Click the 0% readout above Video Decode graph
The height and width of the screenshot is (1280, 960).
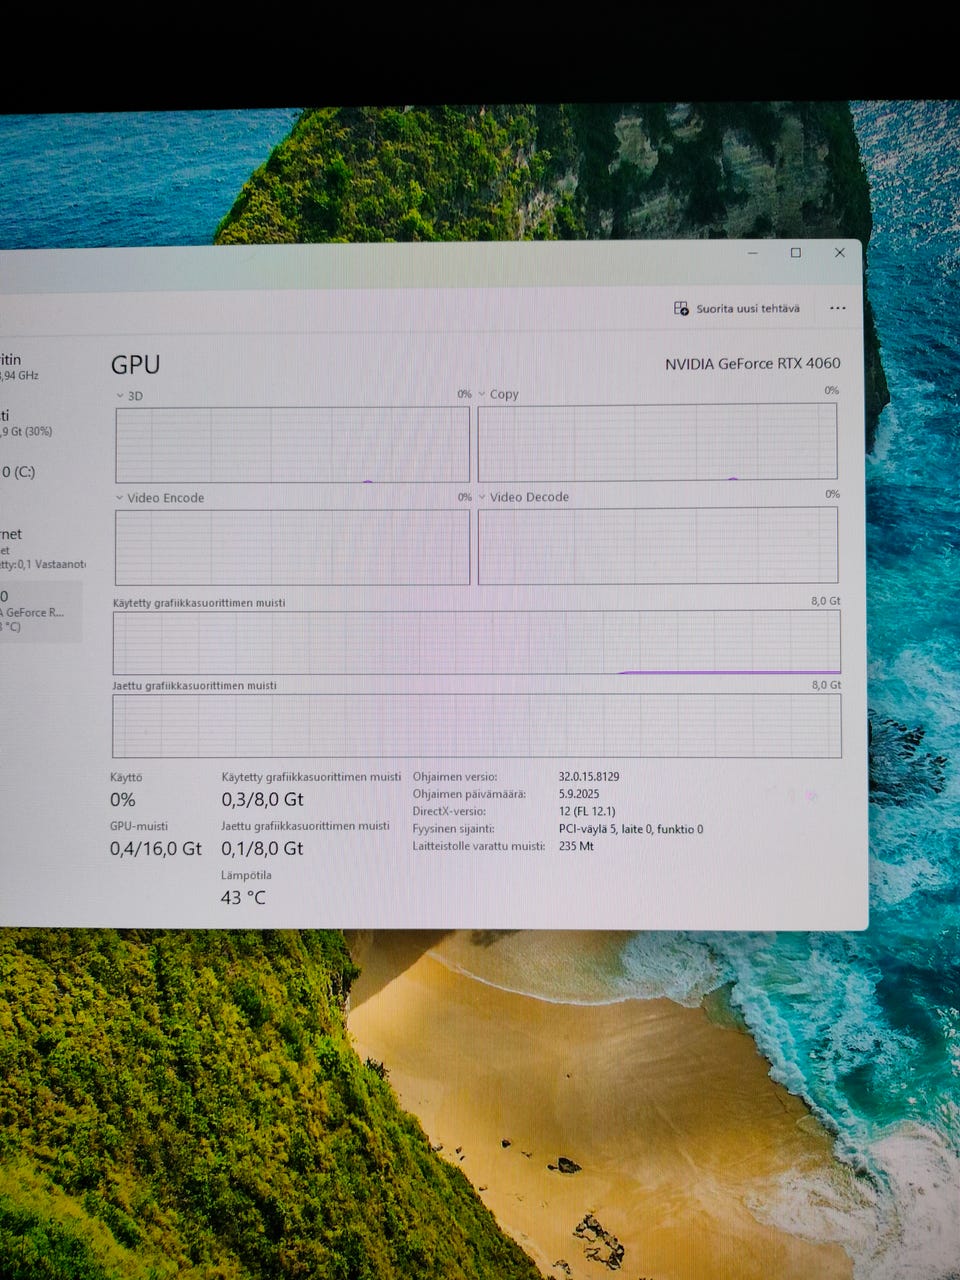point(832,494)
